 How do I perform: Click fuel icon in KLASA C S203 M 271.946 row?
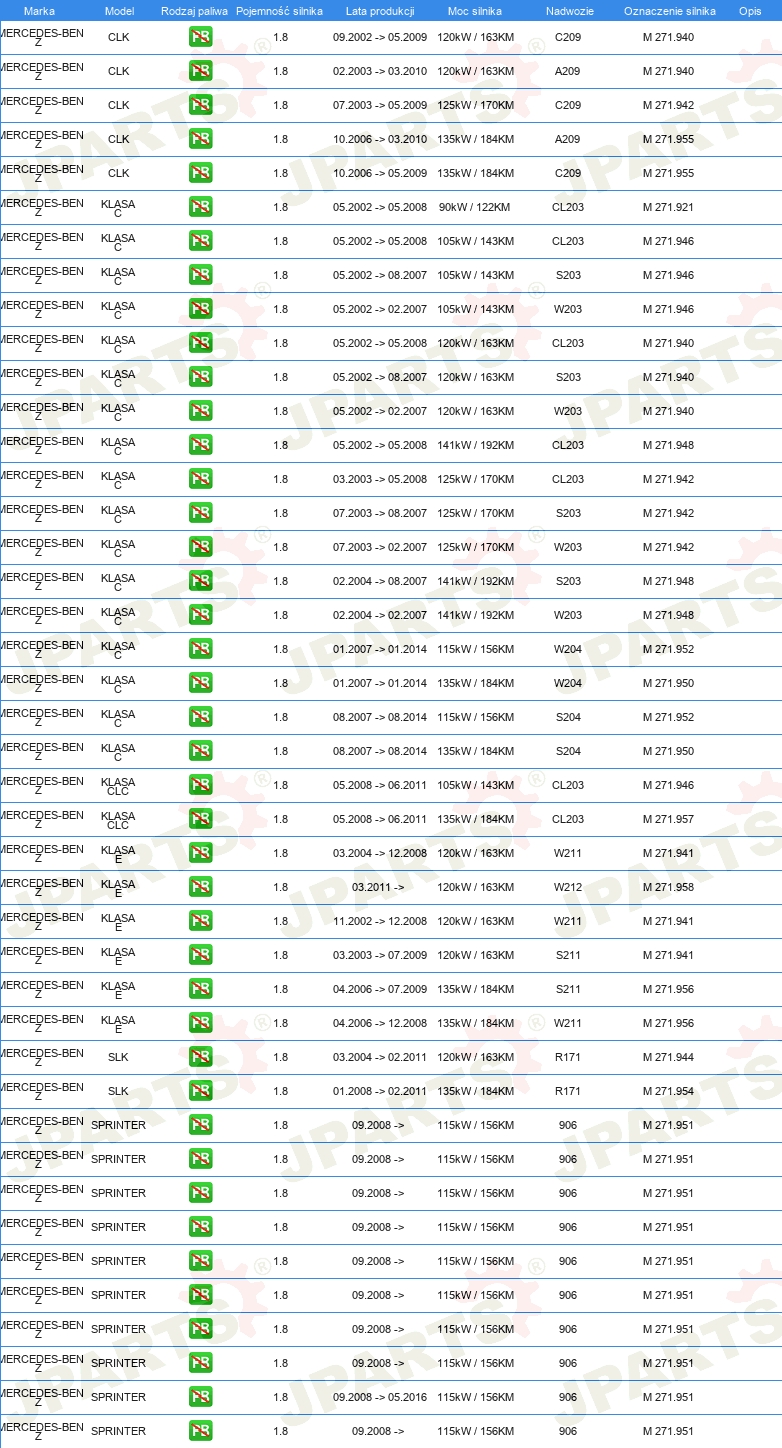200,275
